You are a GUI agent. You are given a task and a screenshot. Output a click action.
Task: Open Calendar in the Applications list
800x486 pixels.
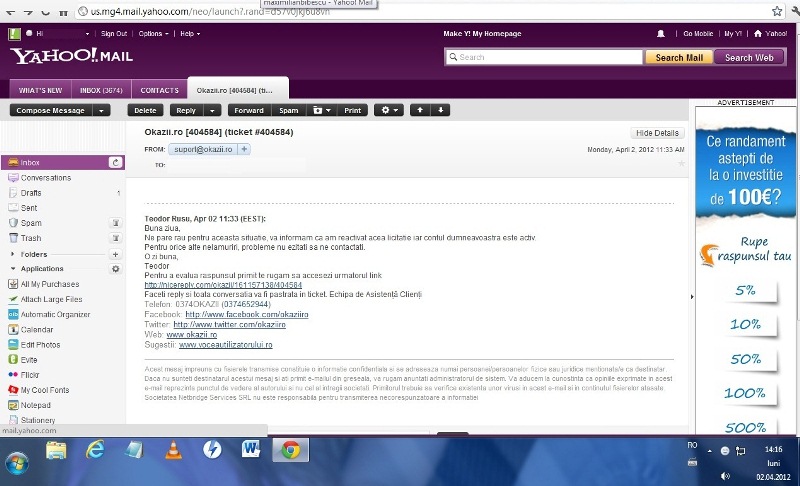[36, 329]
